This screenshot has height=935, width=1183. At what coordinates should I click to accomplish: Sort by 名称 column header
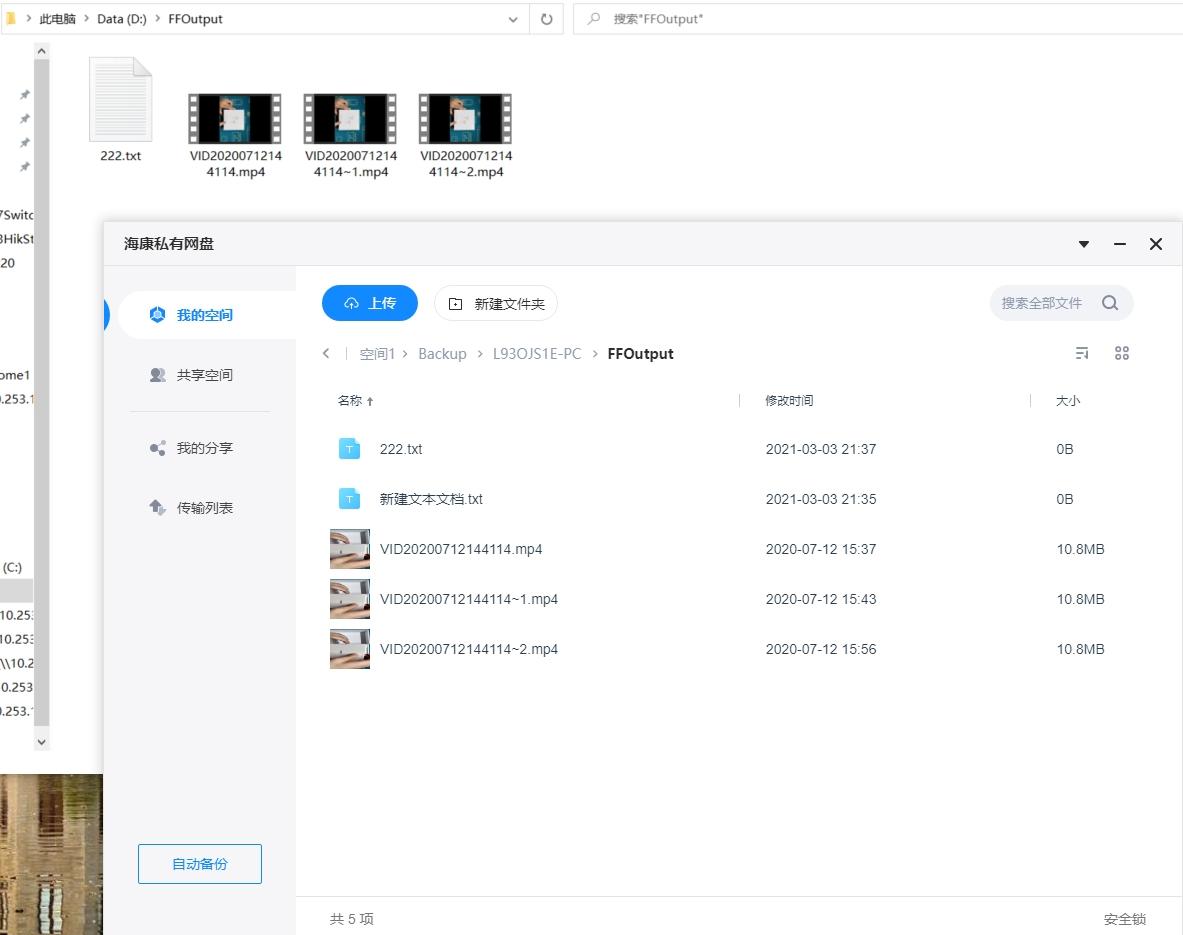click(x=350, y=401)
